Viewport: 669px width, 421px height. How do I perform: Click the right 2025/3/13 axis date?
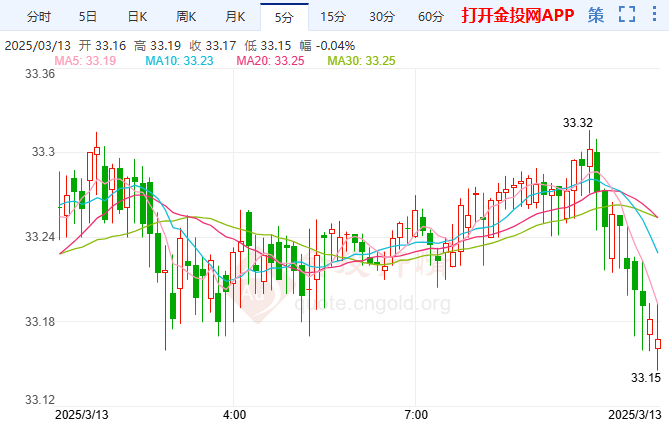634,414
